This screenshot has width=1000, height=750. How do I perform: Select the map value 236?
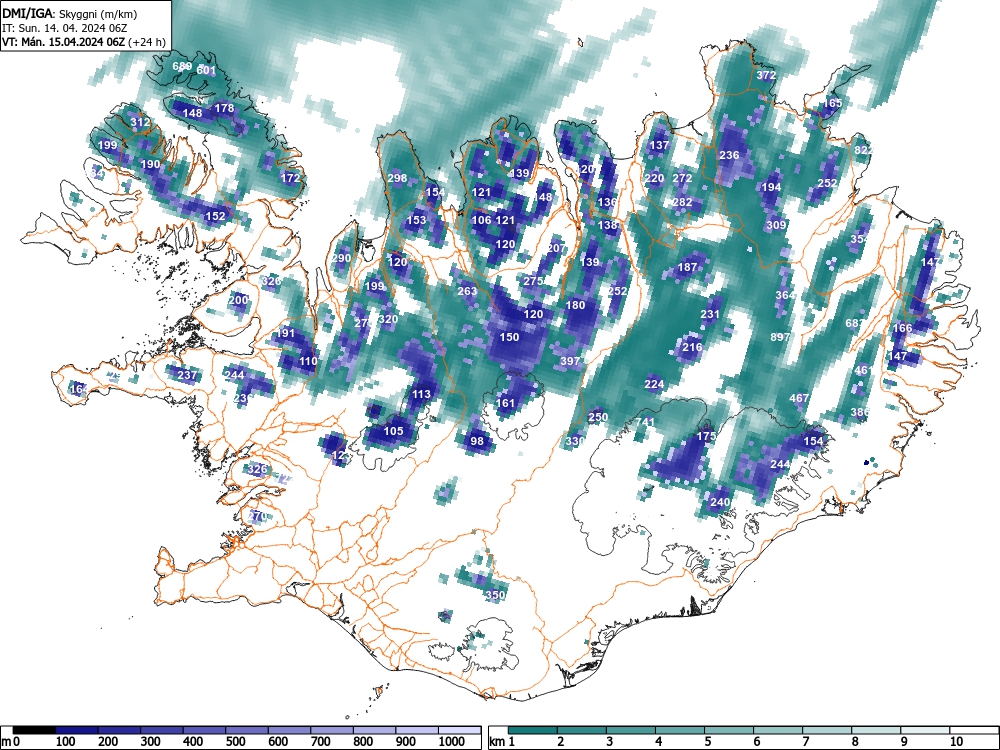729,155
